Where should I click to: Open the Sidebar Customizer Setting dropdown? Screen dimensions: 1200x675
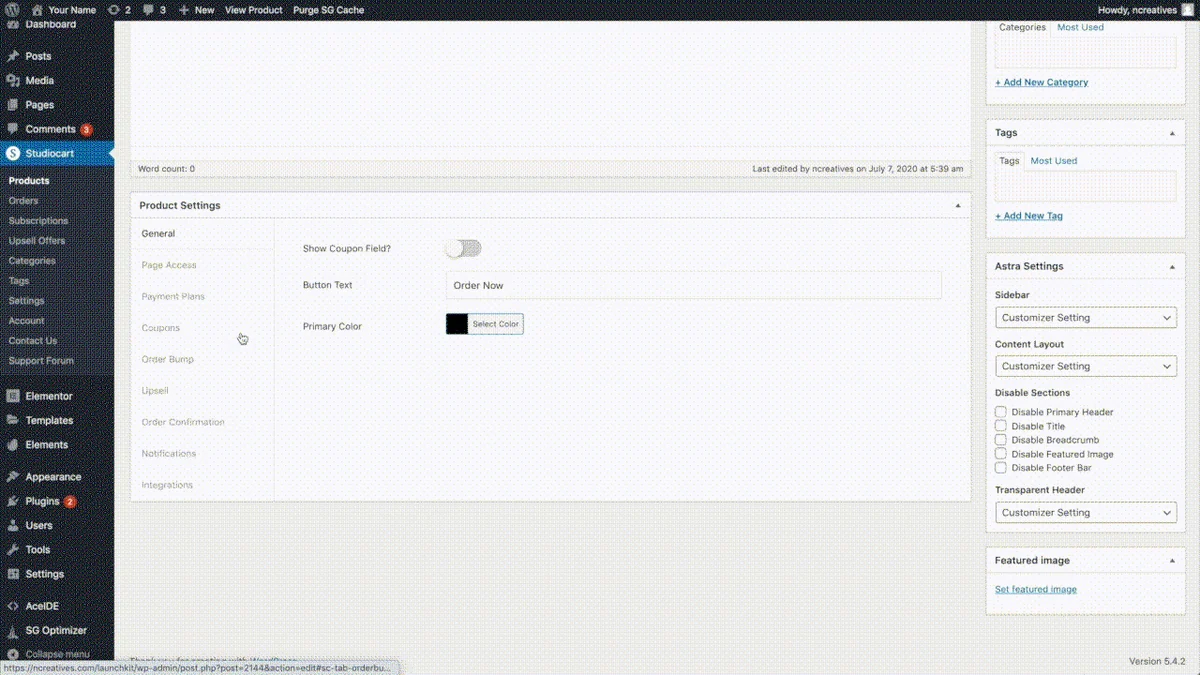click(1086, 318)
